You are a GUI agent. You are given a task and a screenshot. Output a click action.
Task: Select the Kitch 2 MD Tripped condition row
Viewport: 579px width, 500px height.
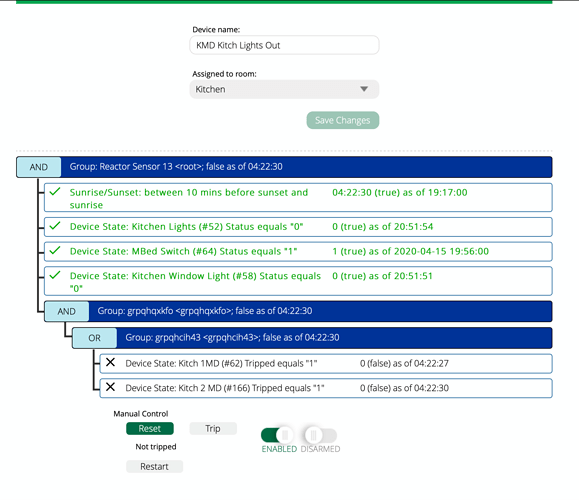(326, 388)
